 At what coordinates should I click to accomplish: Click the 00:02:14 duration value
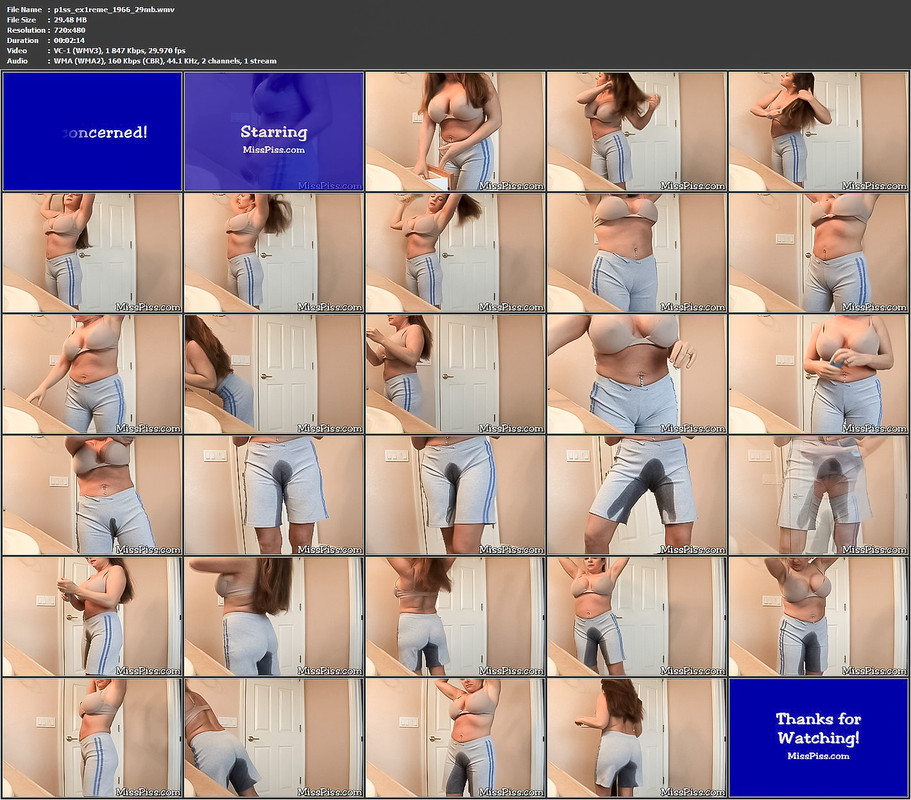point(70,40)
